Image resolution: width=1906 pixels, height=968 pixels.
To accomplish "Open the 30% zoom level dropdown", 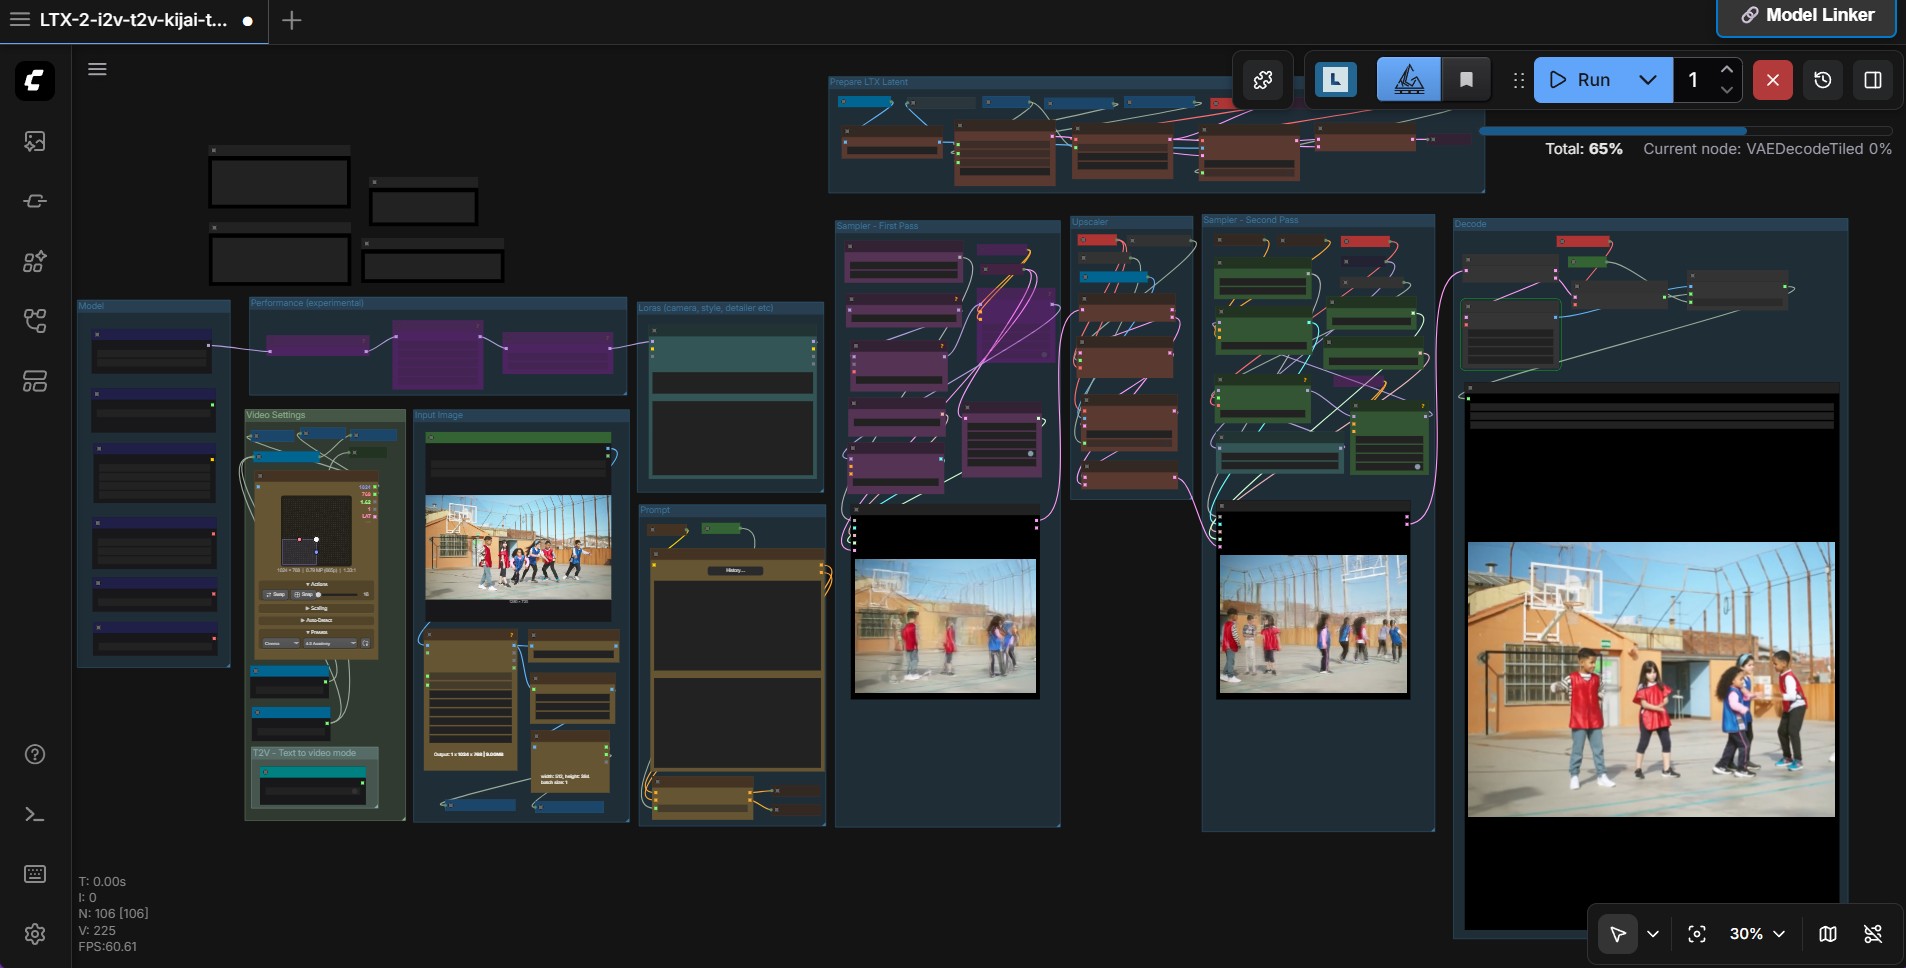I will pyautogui.click(x=1757, y=934).
